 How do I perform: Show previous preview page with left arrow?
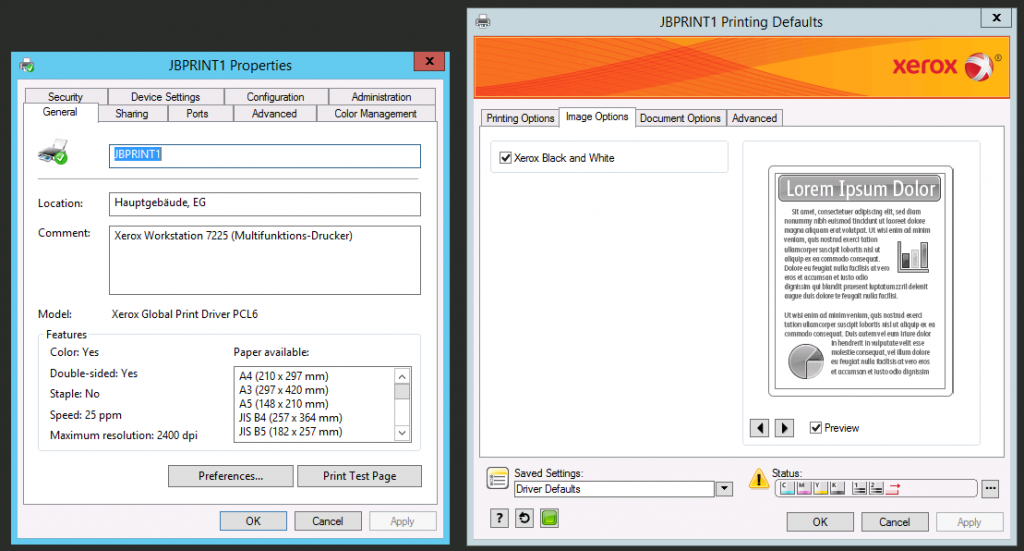759,428
